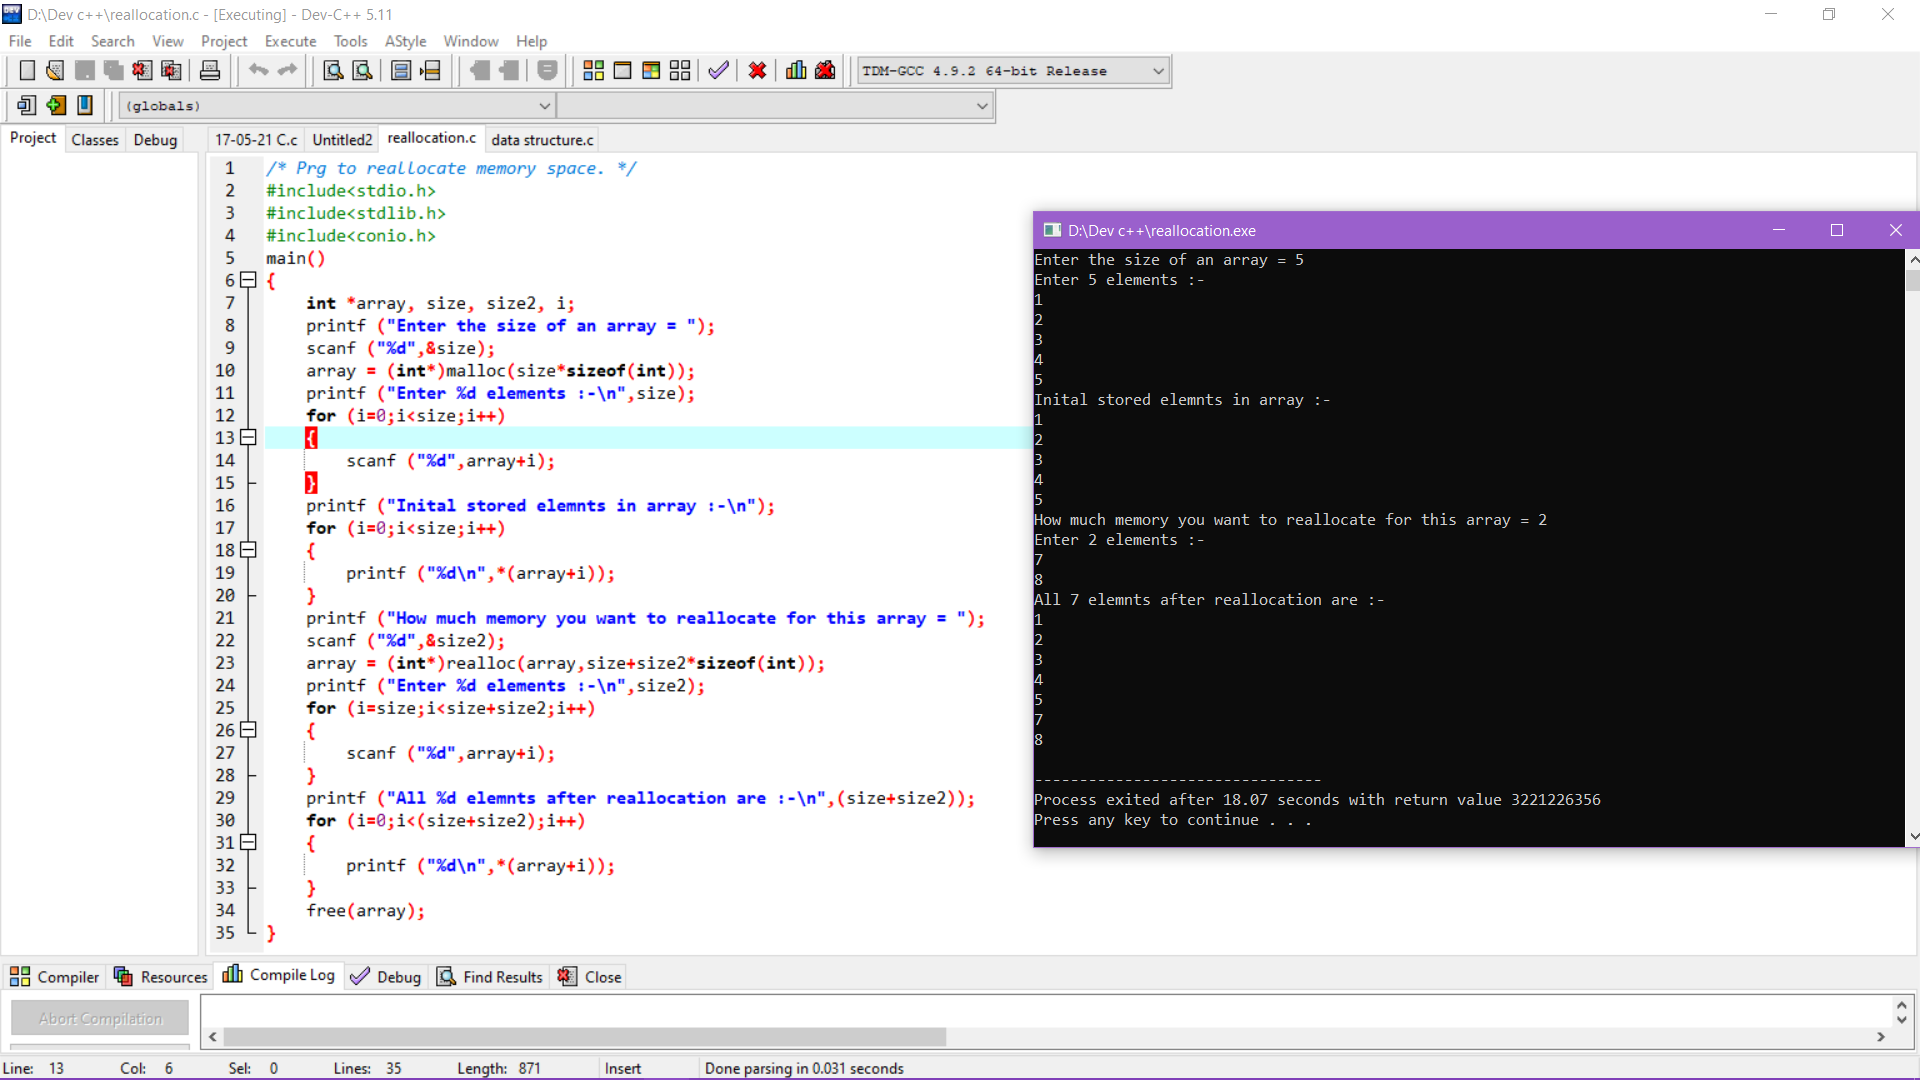Click the Compile toolbar icon
This screenshot has width=1920, height=1080.
click(593, 70)
